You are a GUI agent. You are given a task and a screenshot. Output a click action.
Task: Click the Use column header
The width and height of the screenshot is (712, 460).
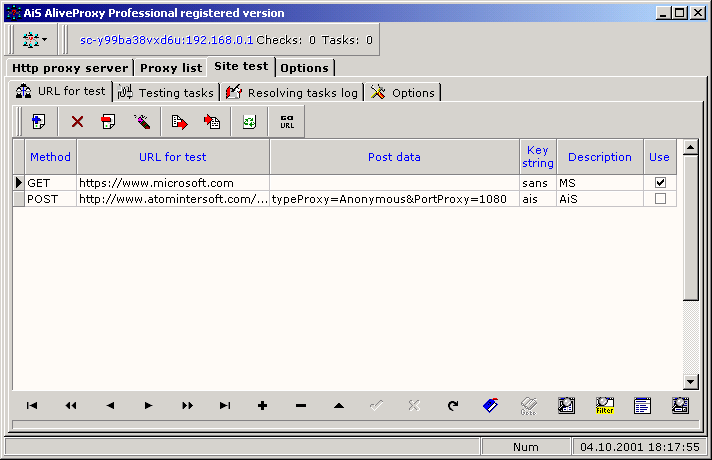pos(659,157)
